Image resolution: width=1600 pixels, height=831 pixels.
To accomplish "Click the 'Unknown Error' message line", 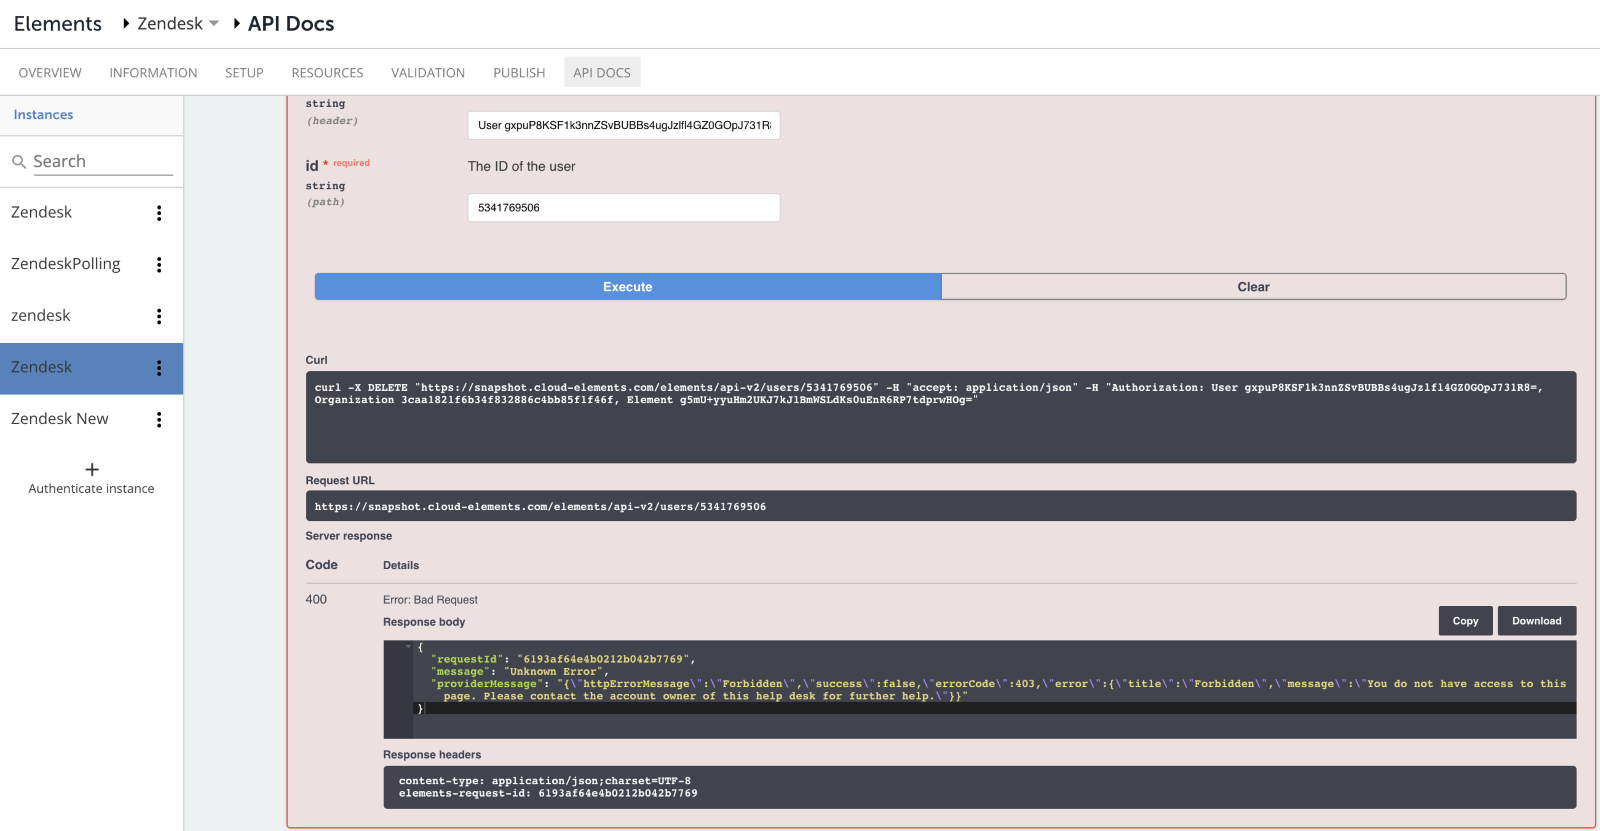I will [x=520, y=672].
